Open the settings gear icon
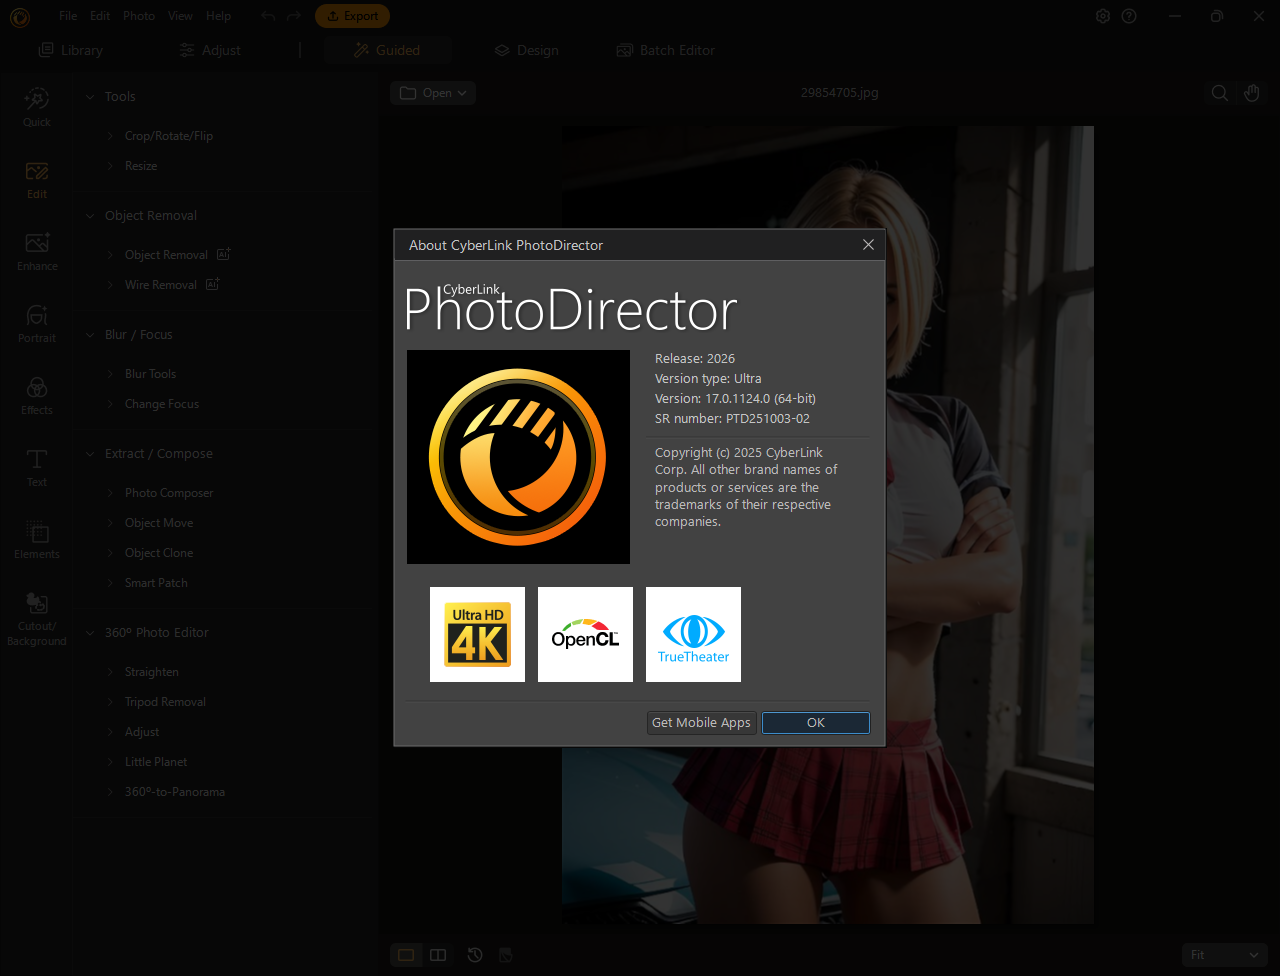The width and height of the screenshot is (1280, 976). point(1103,16)
